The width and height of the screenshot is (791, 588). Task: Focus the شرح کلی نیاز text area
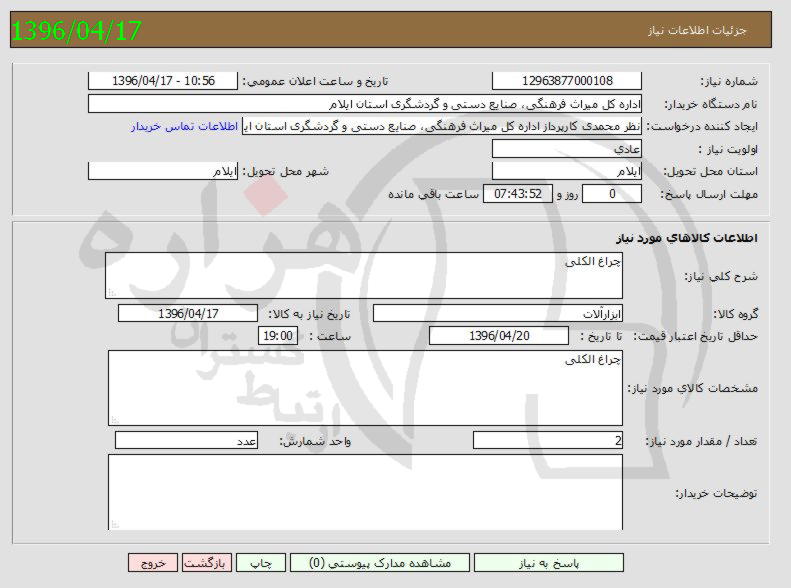pos(364,275)
